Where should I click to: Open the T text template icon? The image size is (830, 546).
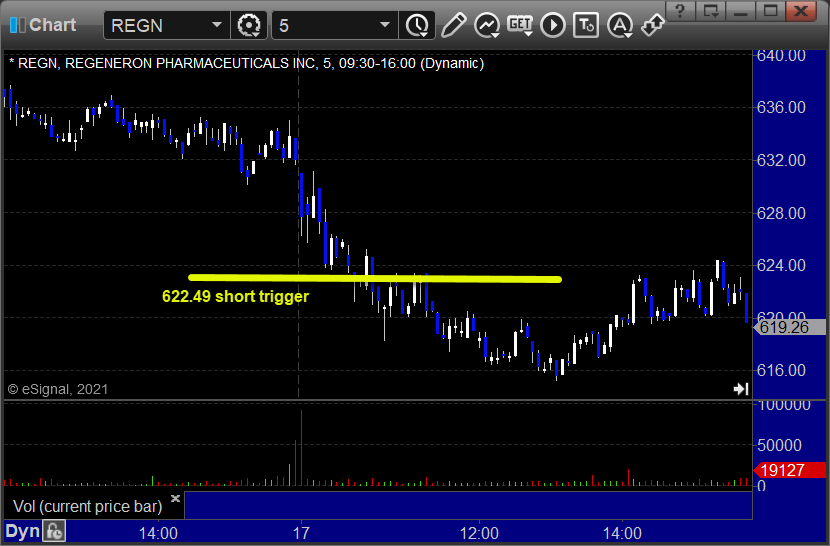coord(586,25)
